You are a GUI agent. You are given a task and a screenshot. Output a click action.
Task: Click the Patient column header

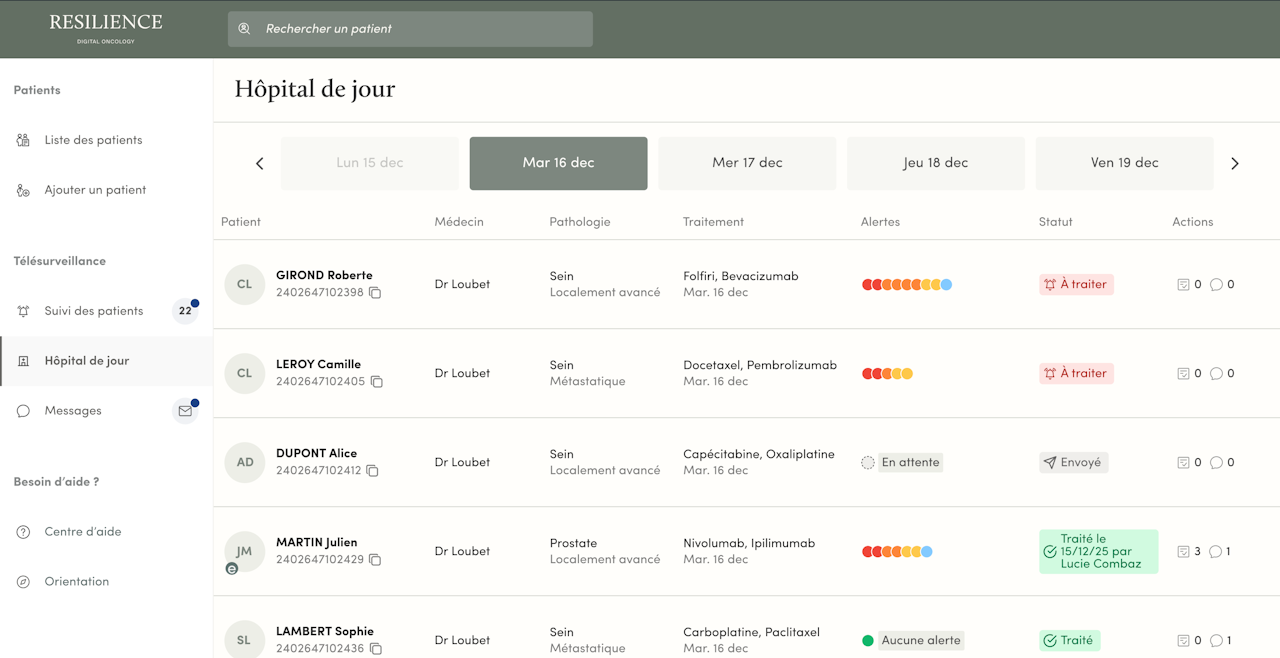pos(241,222)
